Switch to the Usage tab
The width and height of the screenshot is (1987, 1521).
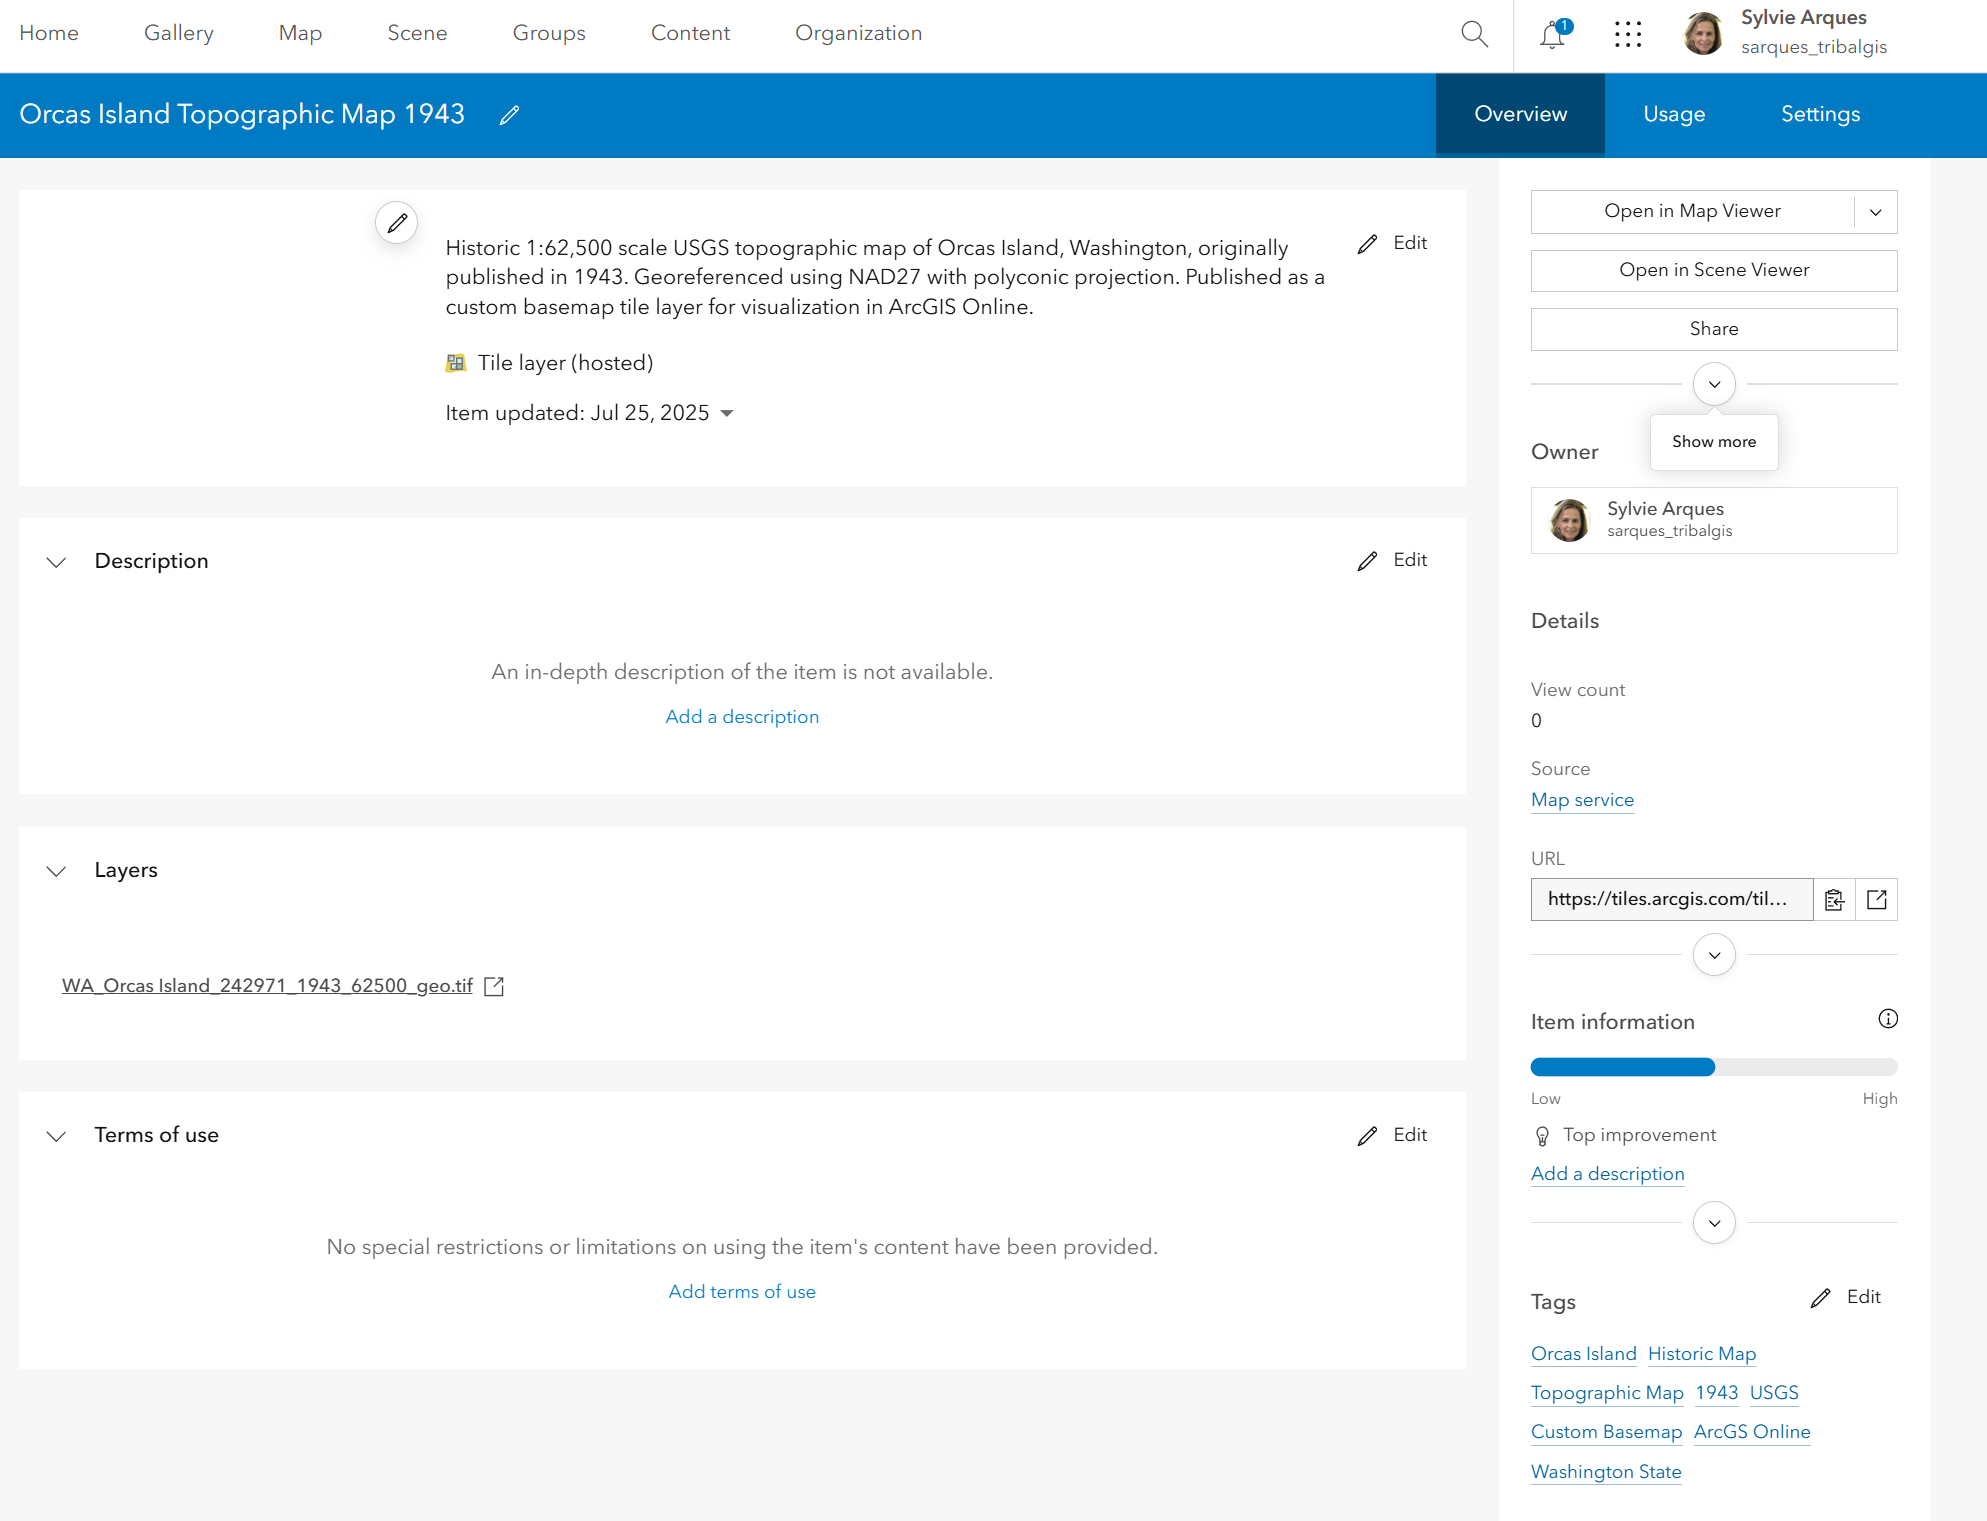pyautogui.click(x=1674, y=114)
